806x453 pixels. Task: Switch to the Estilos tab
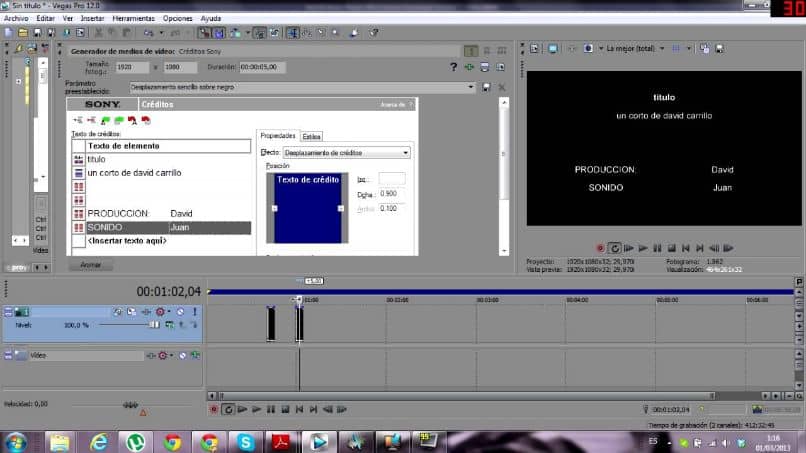[312, 136]
